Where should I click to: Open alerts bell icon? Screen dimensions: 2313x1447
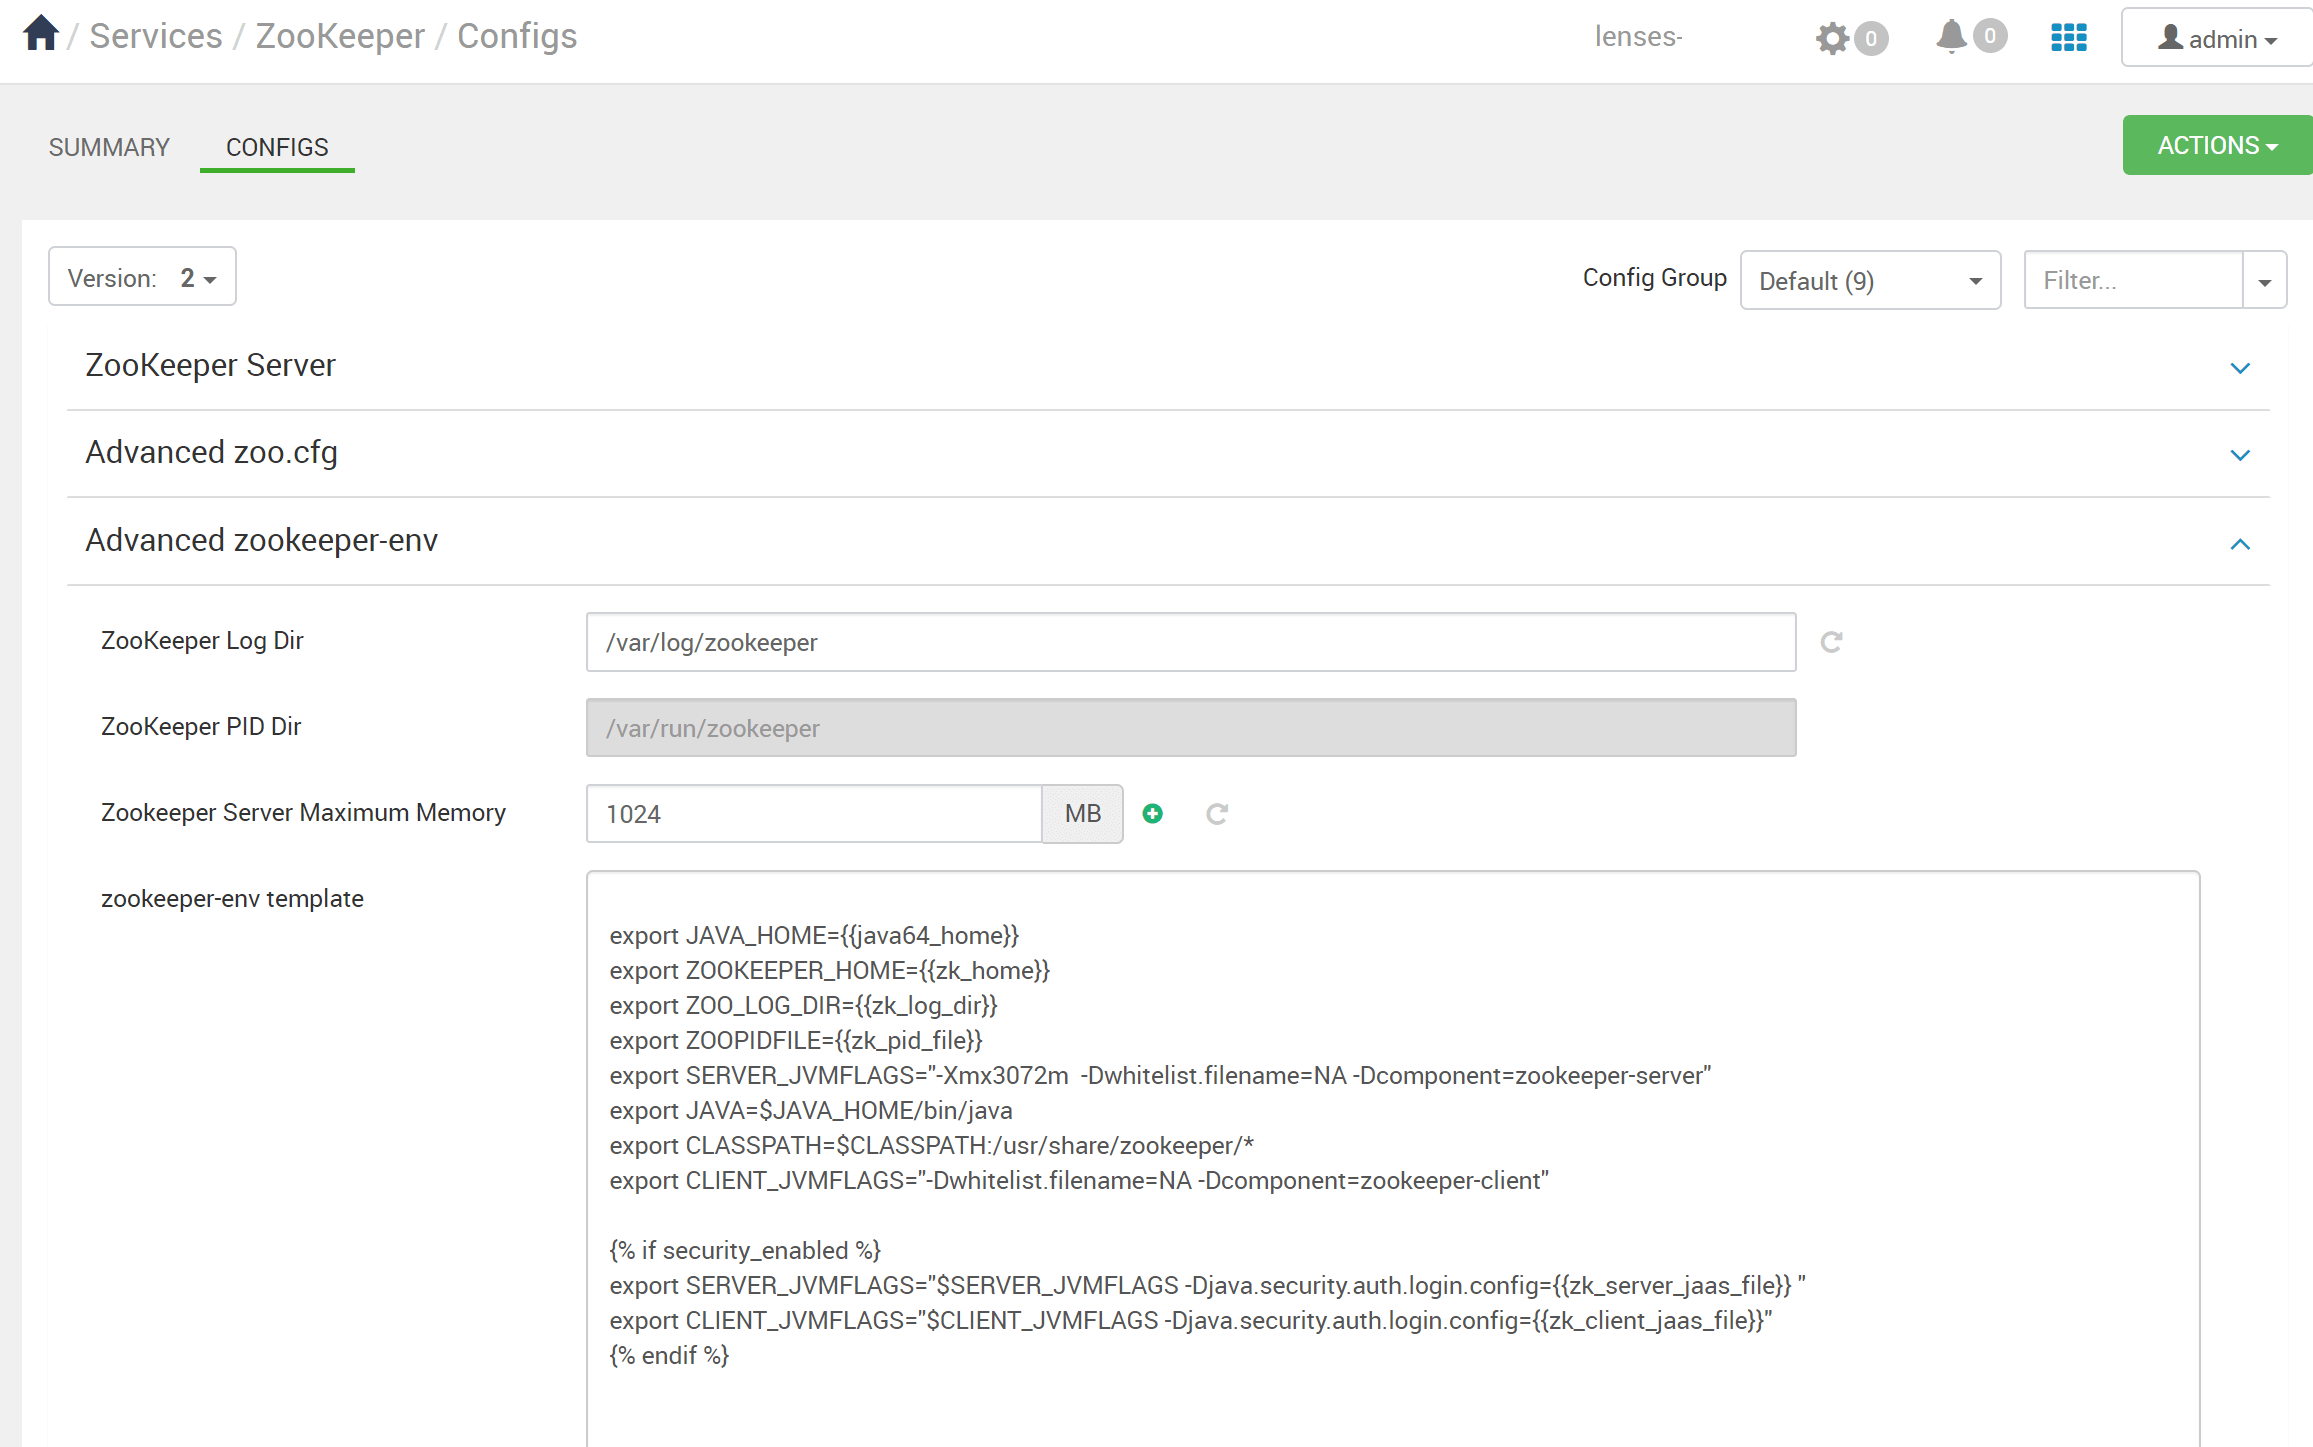tap(1951, 36)
